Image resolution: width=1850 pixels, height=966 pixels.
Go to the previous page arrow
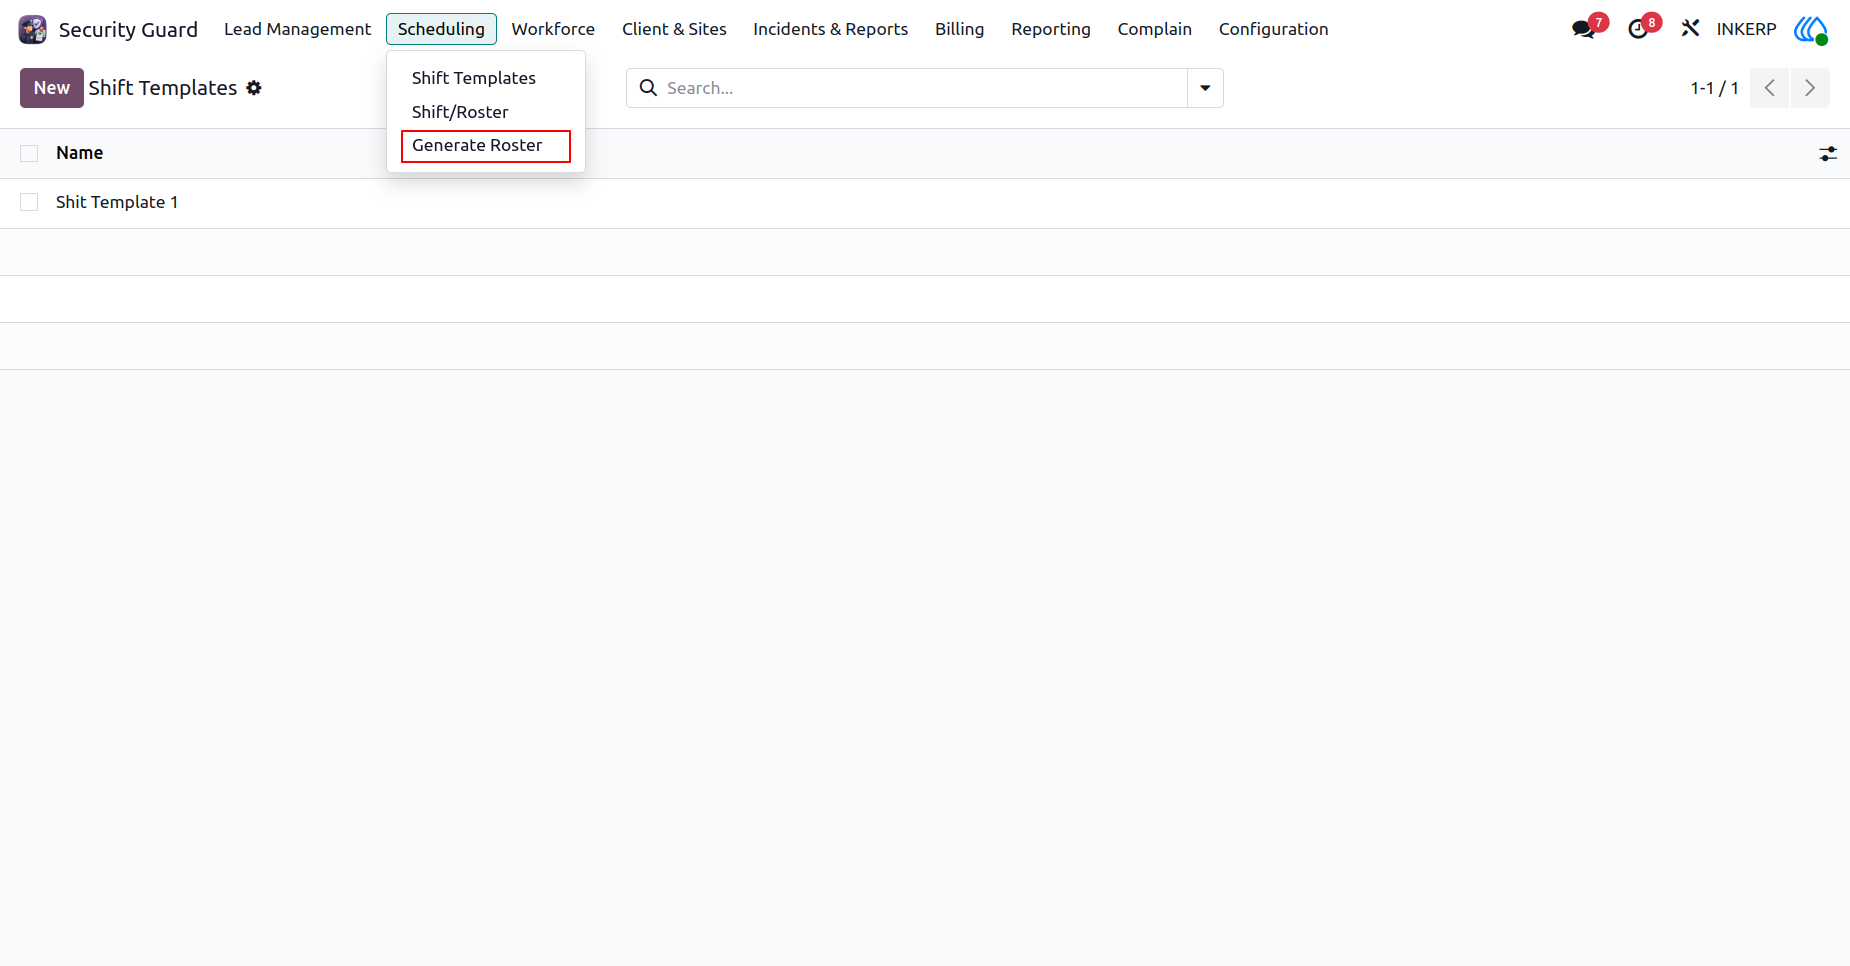tap(1769, 88)
